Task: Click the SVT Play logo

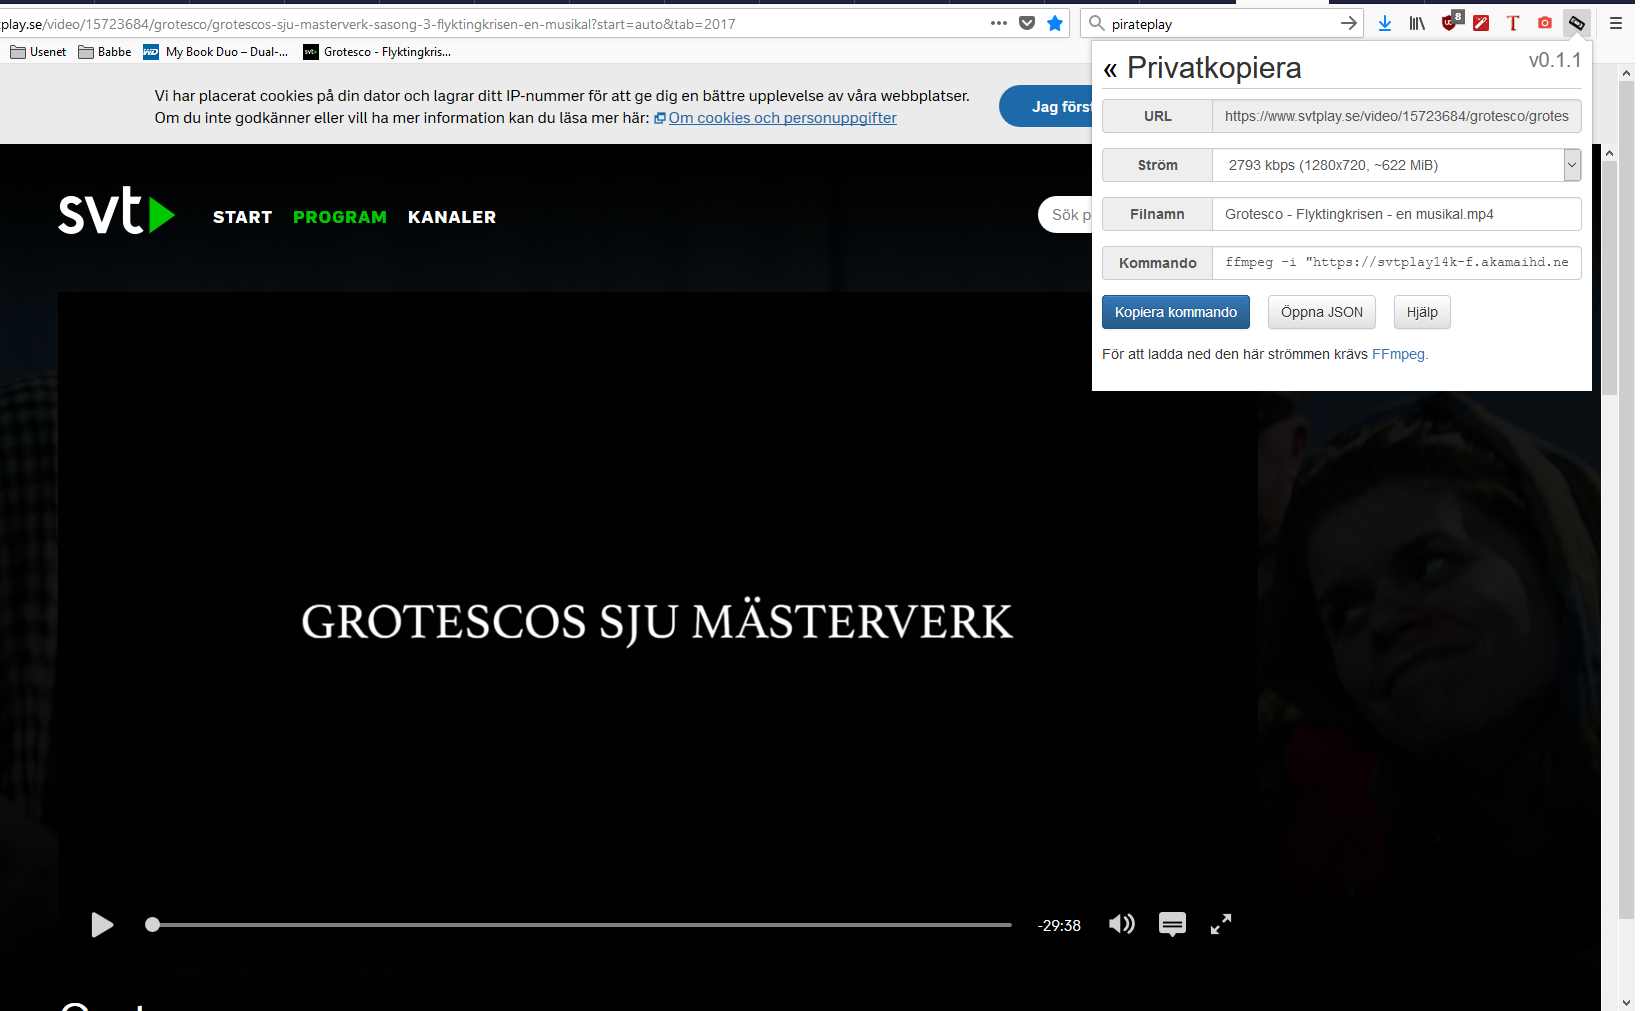Action: pos(116,211)
